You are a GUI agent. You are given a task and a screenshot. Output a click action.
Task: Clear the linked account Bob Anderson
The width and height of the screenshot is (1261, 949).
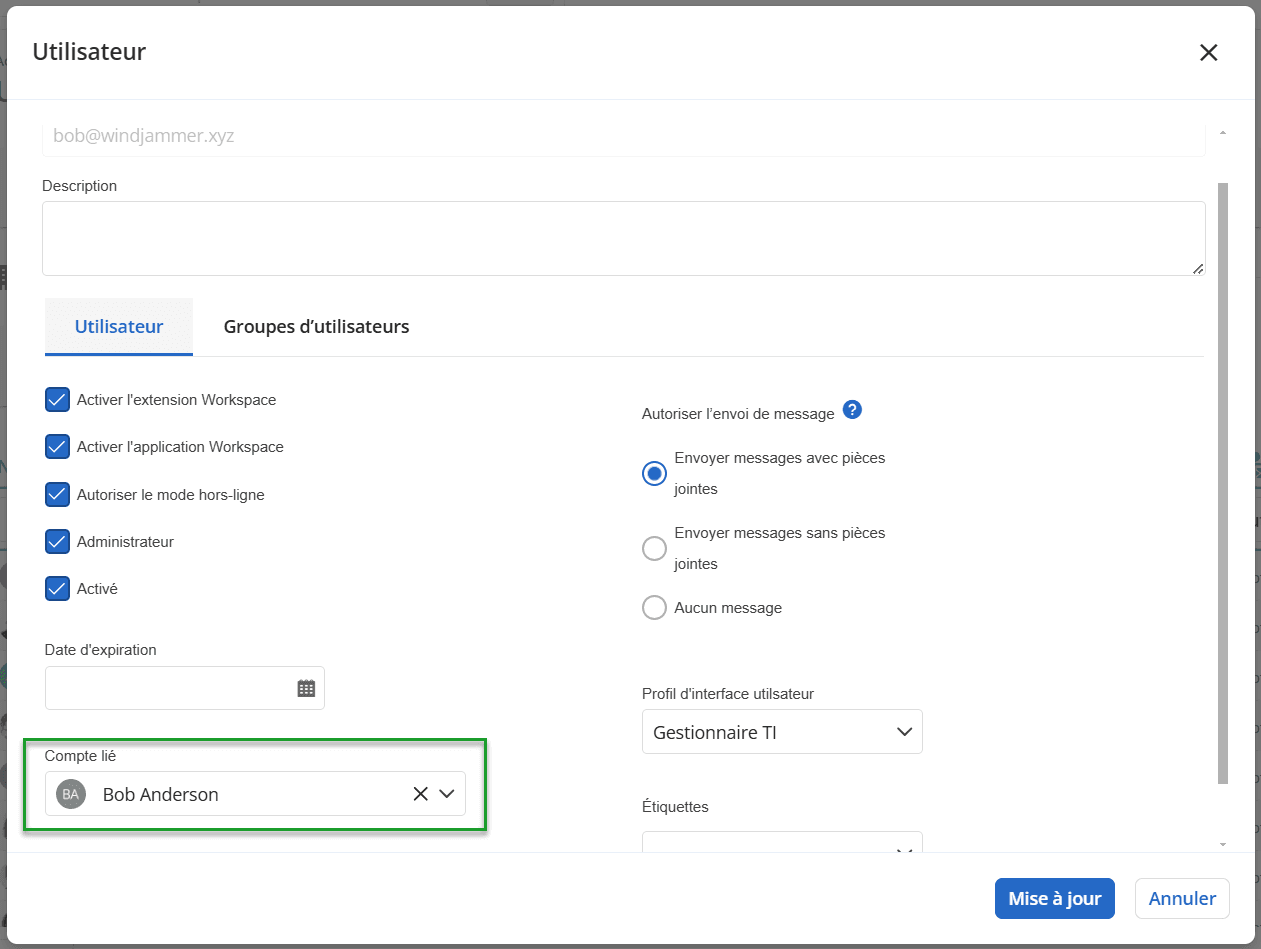(421, 794)
